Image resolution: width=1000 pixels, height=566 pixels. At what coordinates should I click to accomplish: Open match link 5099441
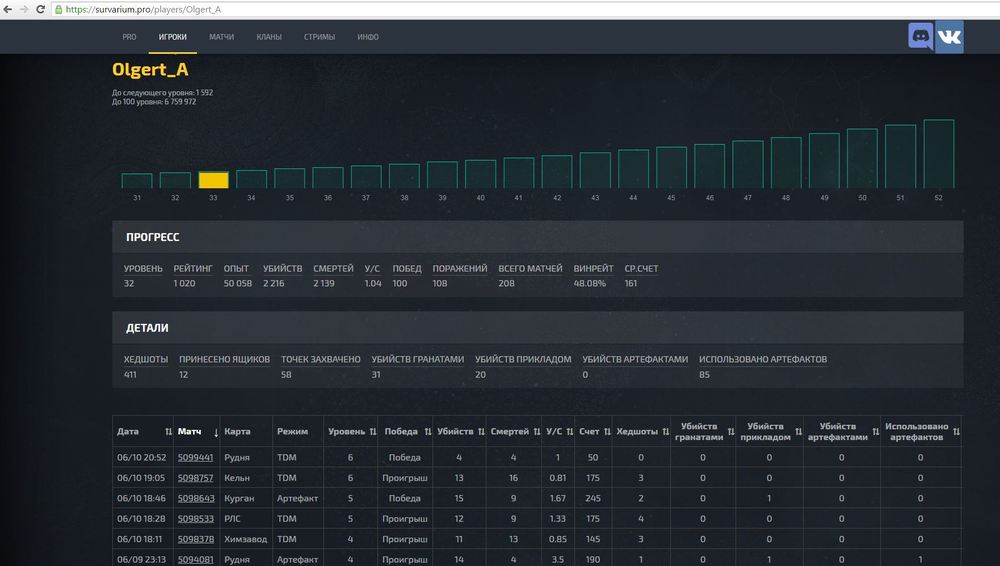195,457
